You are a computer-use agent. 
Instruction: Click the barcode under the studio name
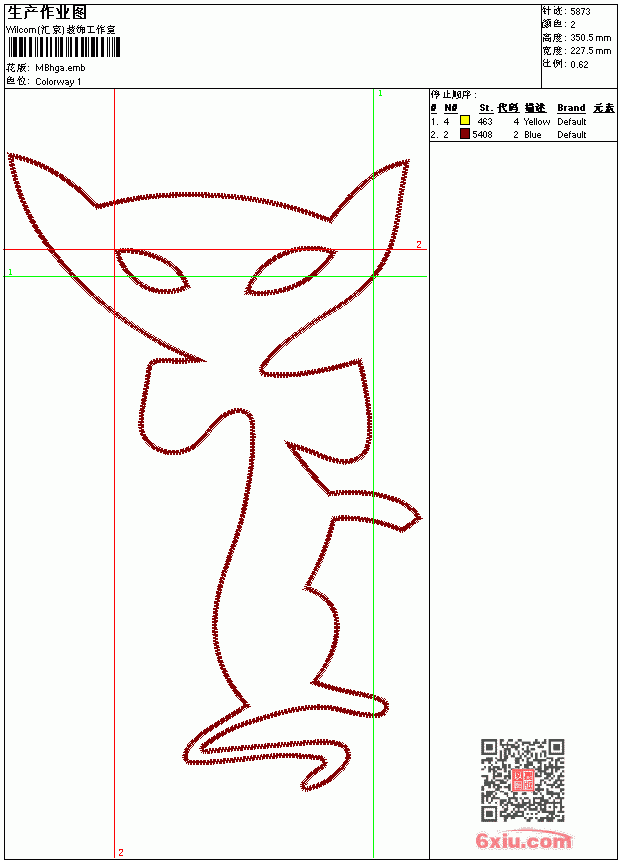pos(64,48)
